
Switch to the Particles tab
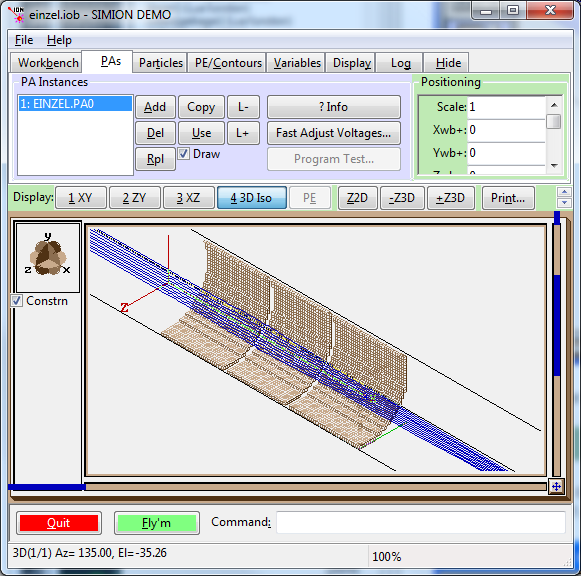[x=161, y=63]
